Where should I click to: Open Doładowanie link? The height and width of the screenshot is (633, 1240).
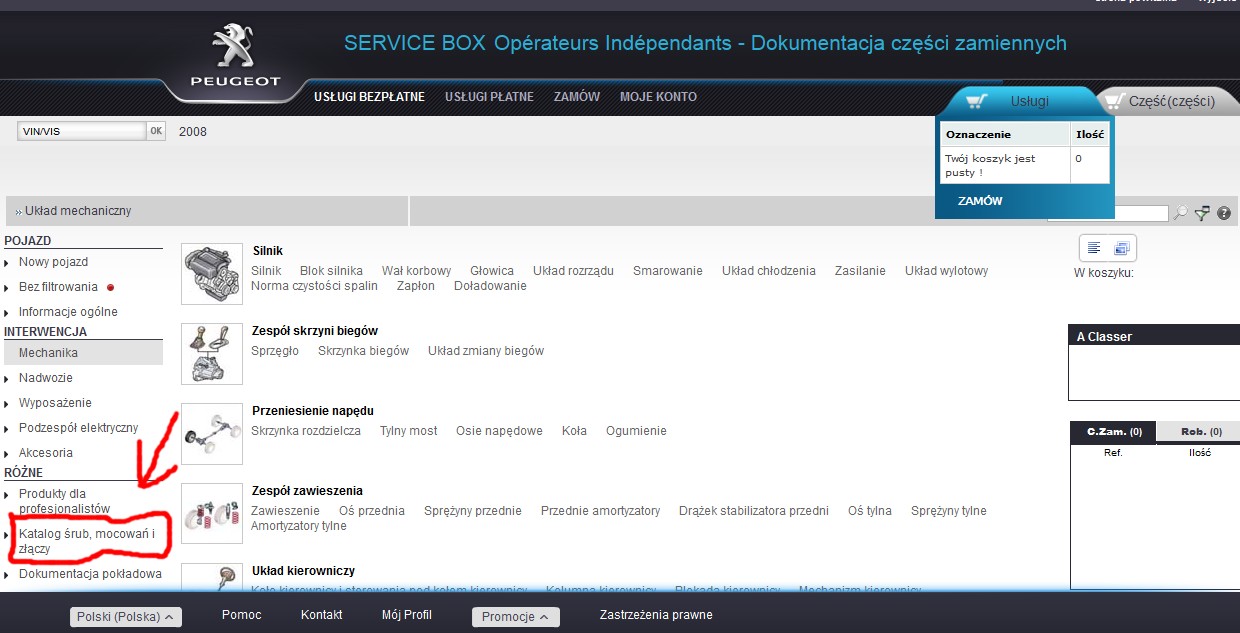click(x=490, y=286)
